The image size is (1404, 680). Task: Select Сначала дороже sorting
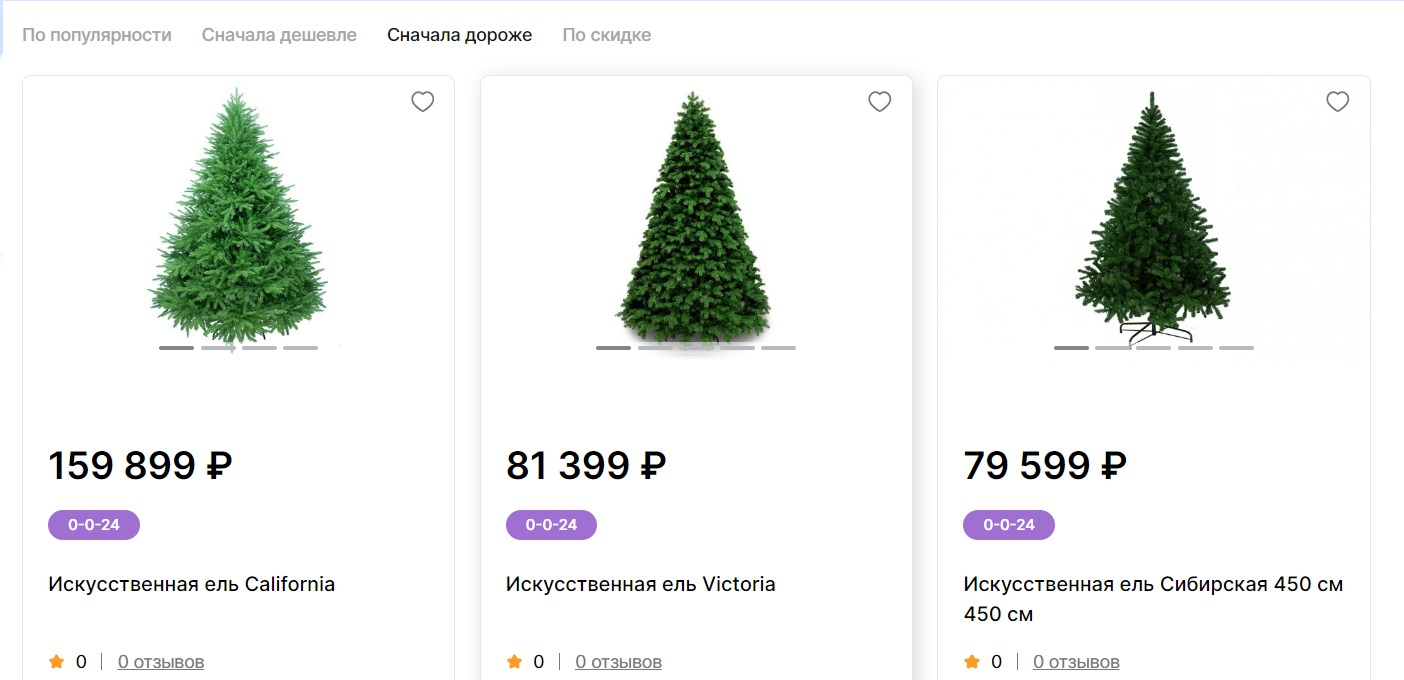pos(459,35)
